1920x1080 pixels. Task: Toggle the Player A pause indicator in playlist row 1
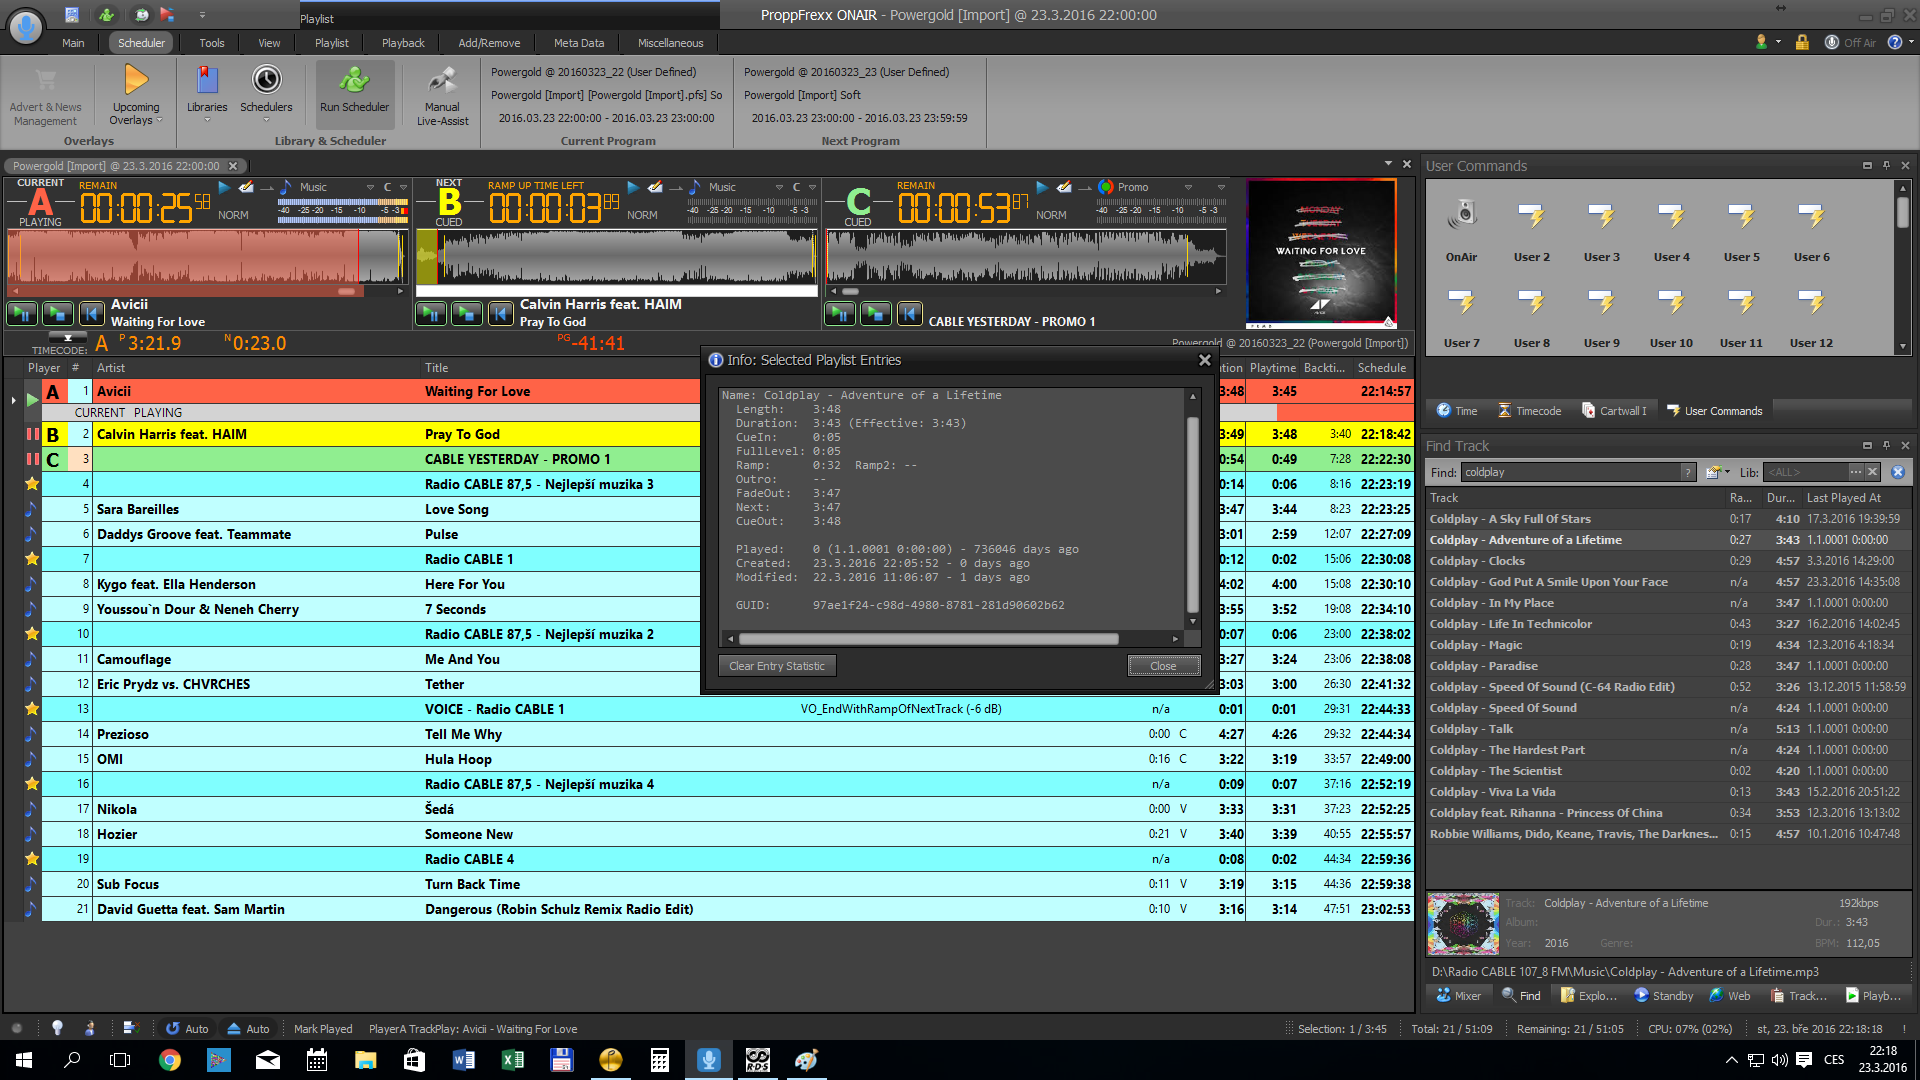click(x=32, y=399)
